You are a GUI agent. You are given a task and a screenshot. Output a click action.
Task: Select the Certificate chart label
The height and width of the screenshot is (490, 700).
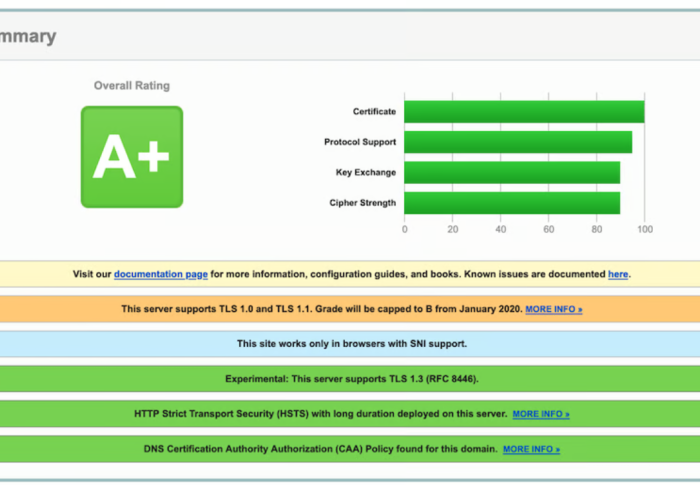pos(374,112)
